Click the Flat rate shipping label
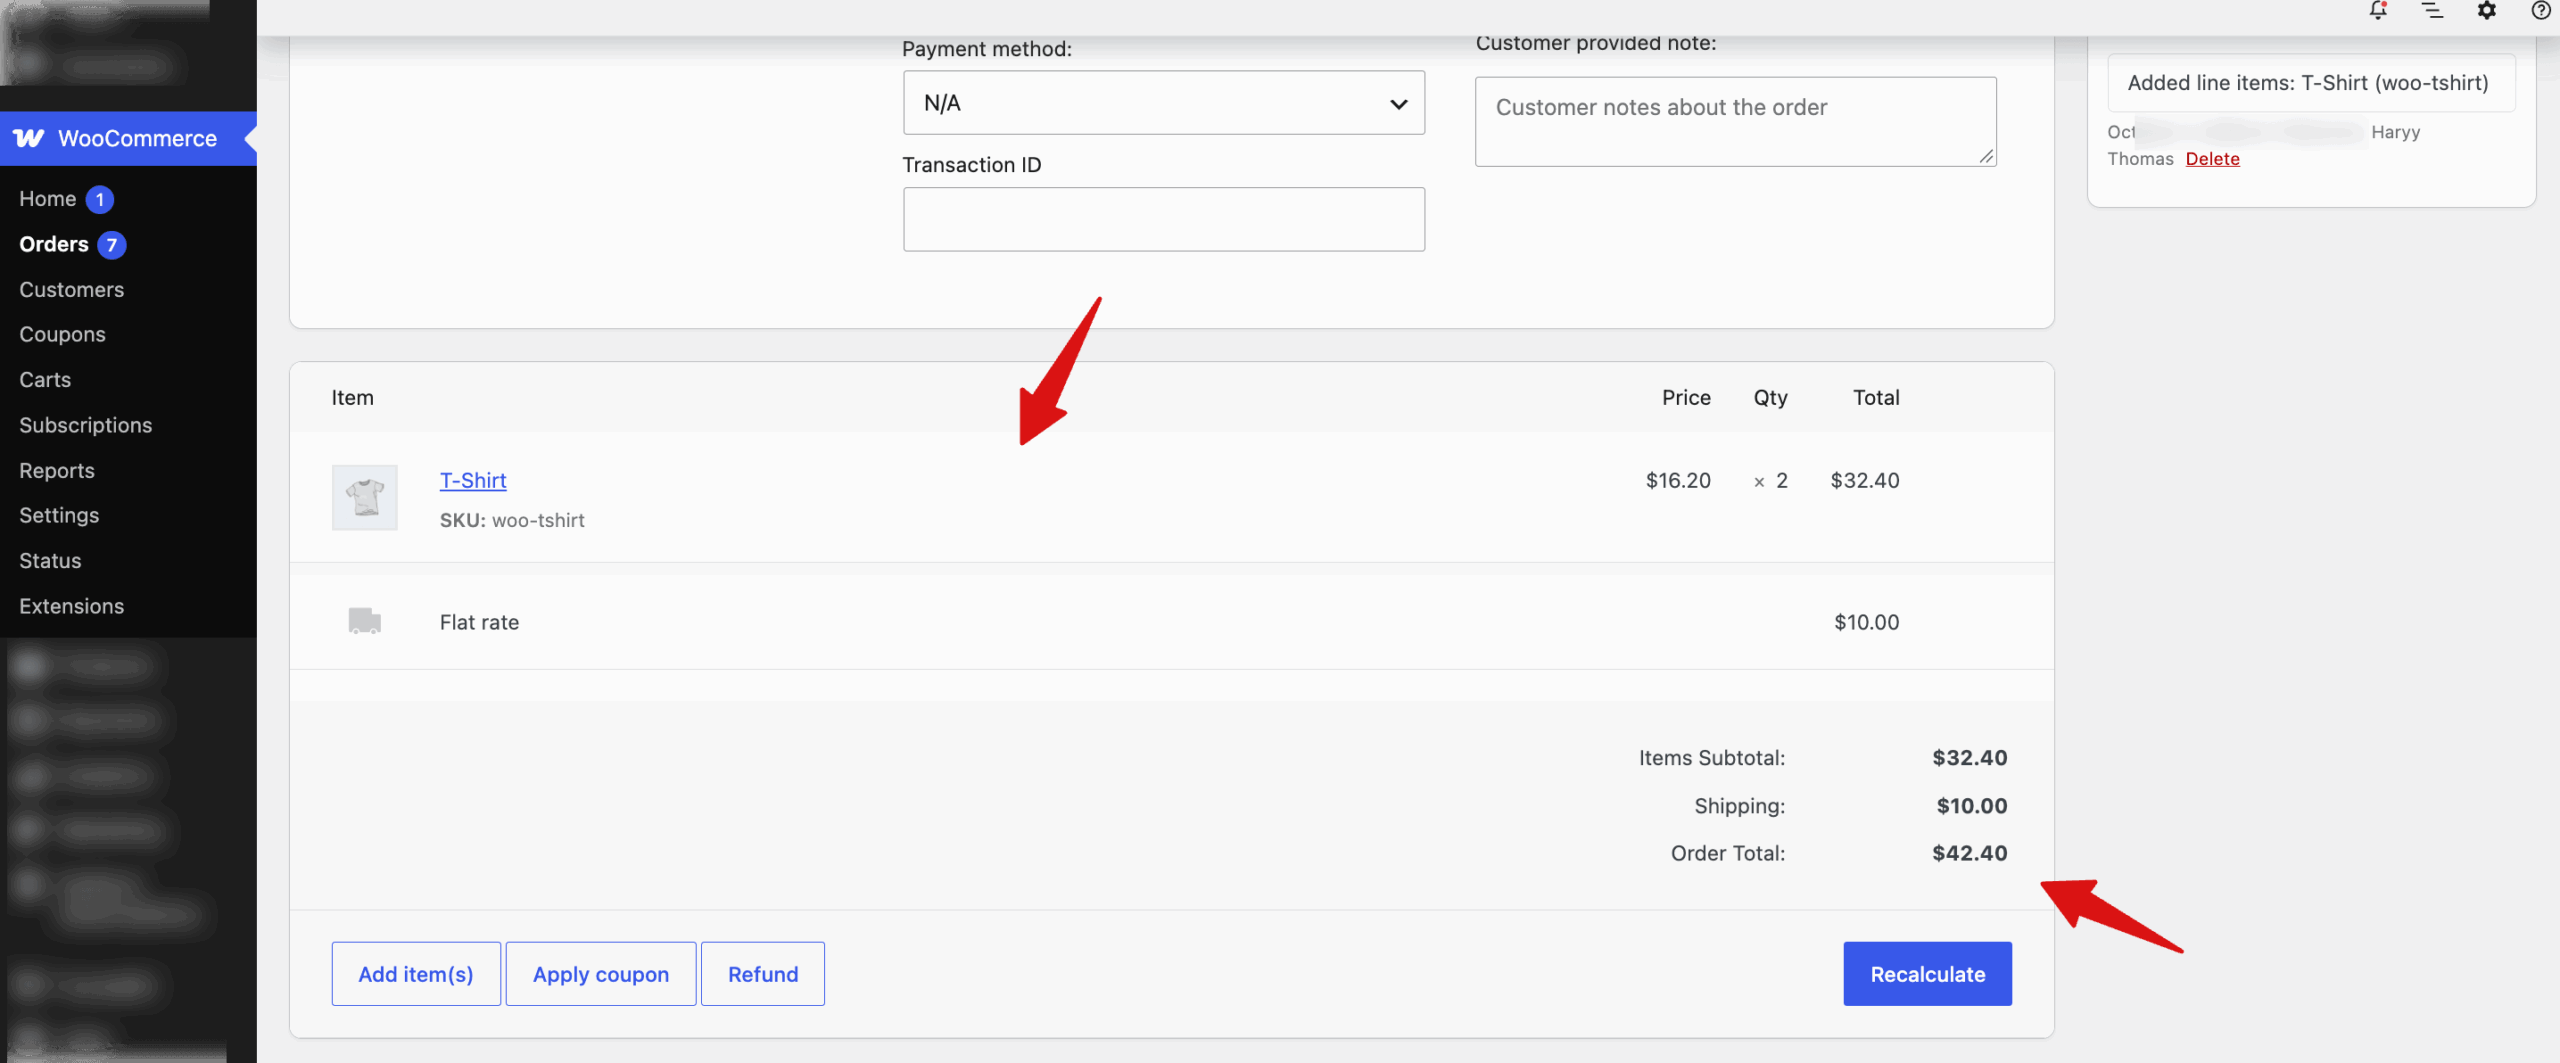Viewport: 2560px width, 1063px height. click(x=479, y=622)
